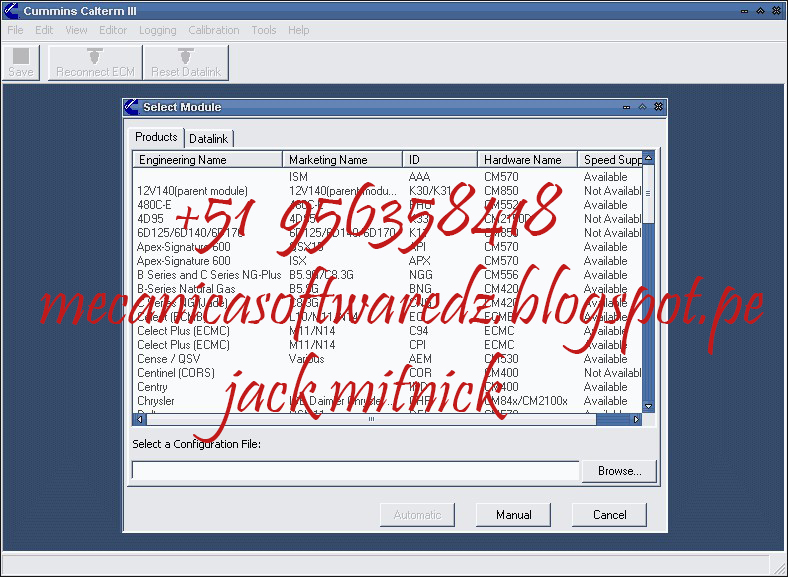
Task: Minimize the Select Module dialog
Action: click(x=626, y=107)
